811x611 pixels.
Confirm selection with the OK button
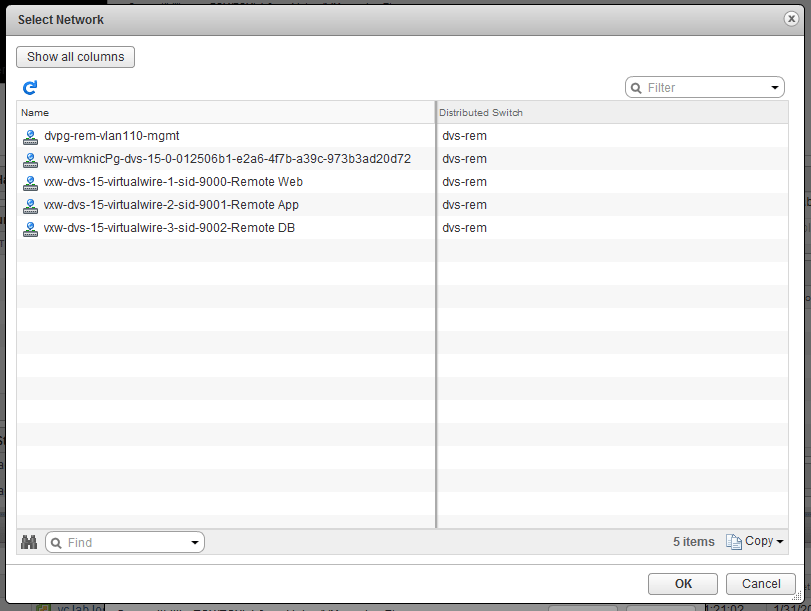tap(683, 584)
